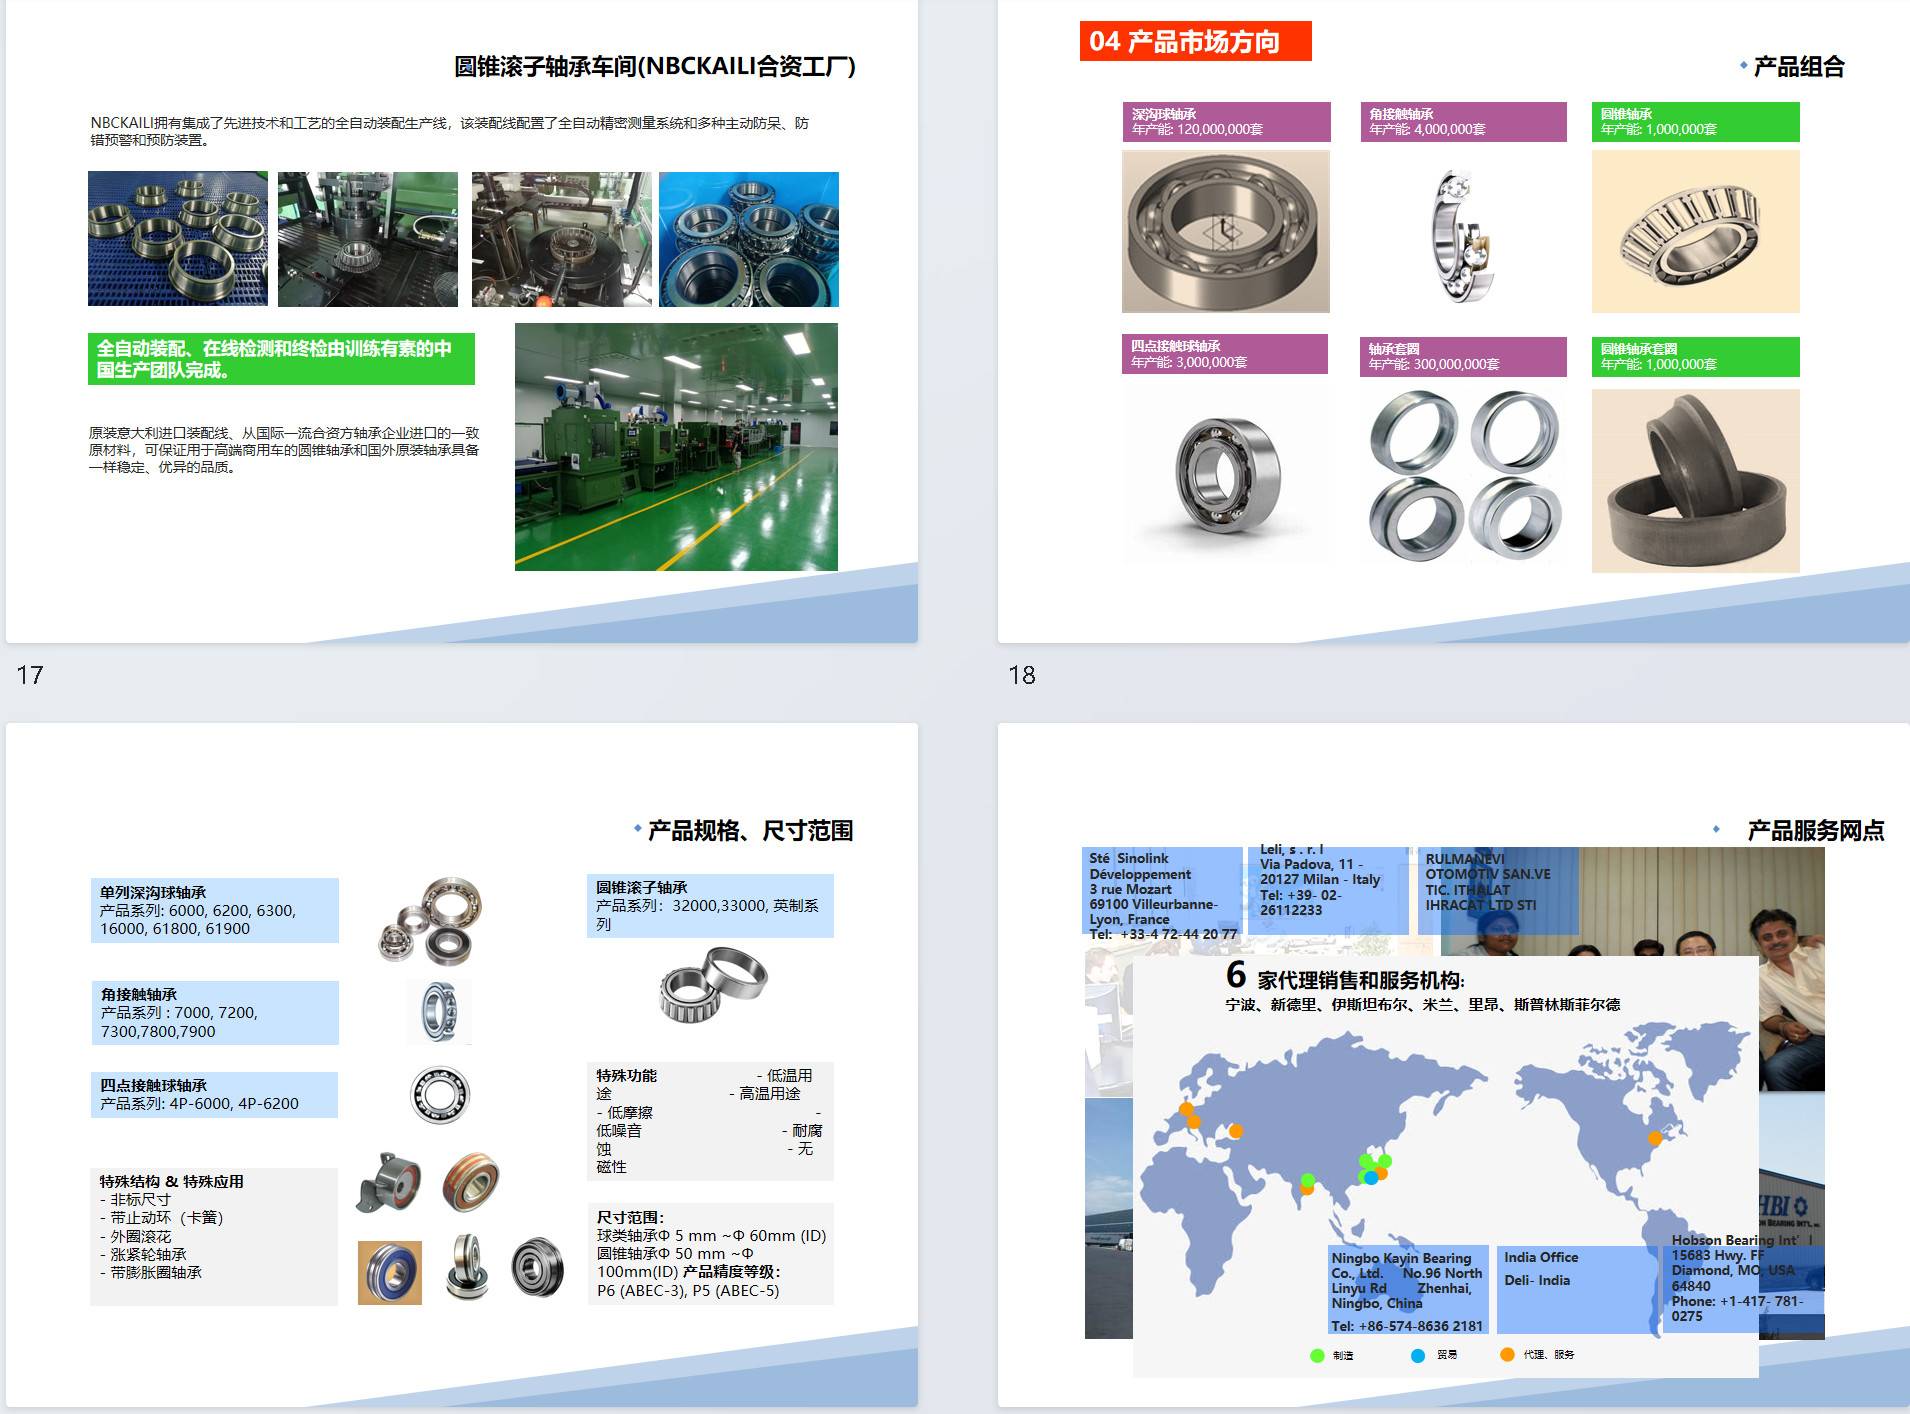Click the '四点接触球轴承 年产能 3,000,000套' label

pyautogui.click(x=1225, y=354)
